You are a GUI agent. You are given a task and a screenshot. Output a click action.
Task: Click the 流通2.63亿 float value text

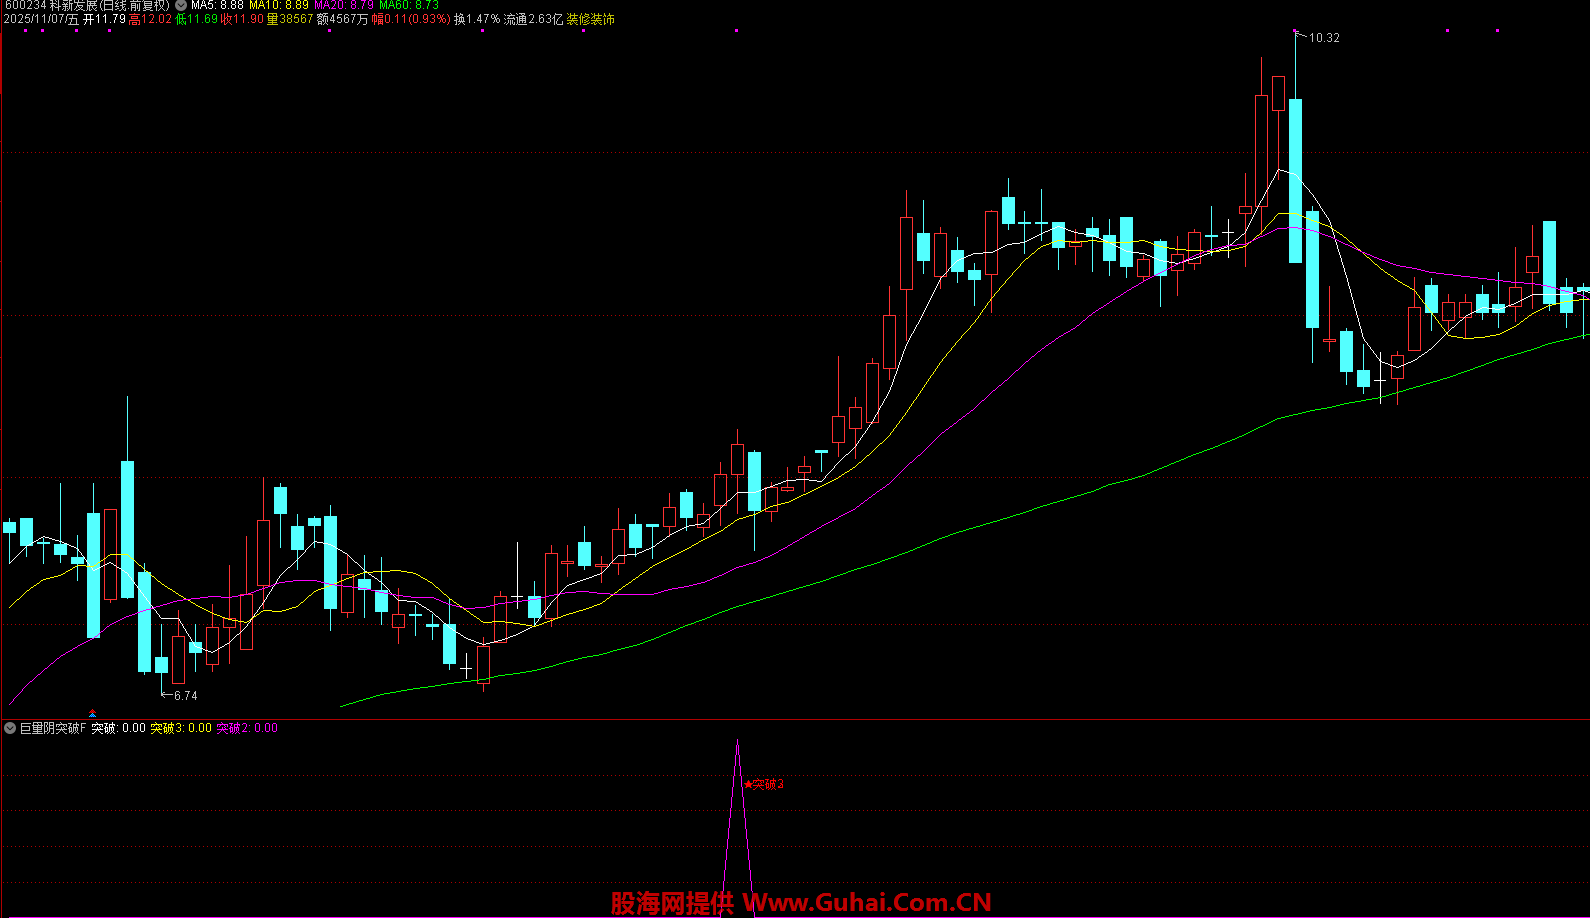pos(533,19)
